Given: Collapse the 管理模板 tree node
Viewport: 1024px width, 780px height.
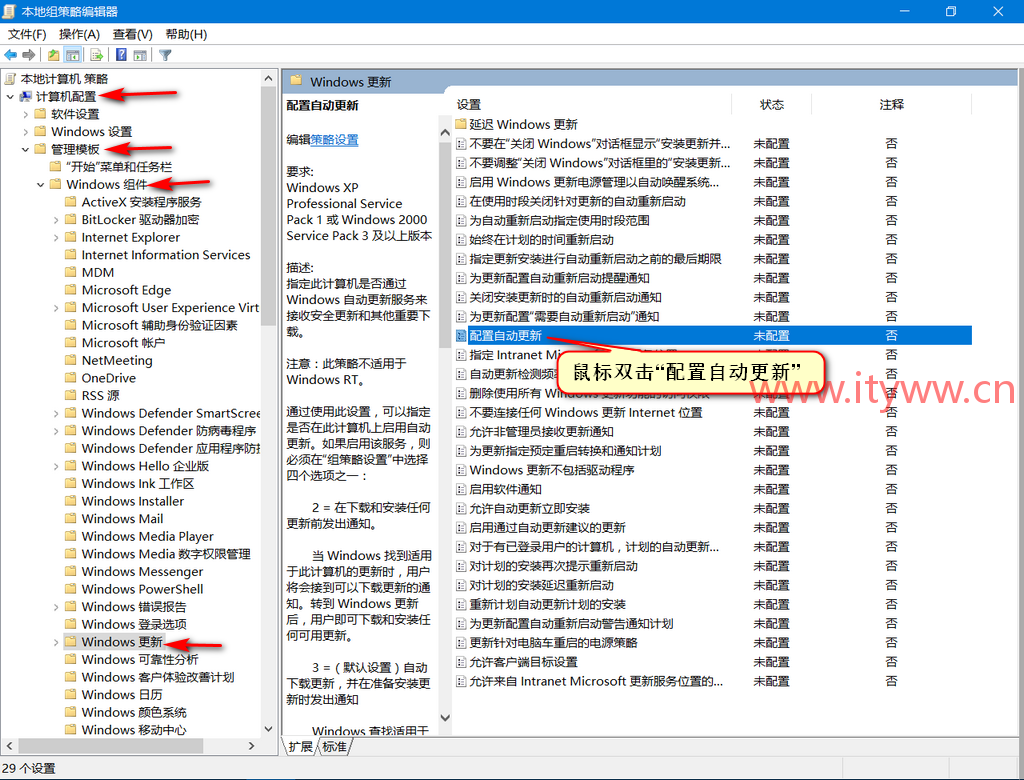Looking at the screenshot, I should click(25, 150).
